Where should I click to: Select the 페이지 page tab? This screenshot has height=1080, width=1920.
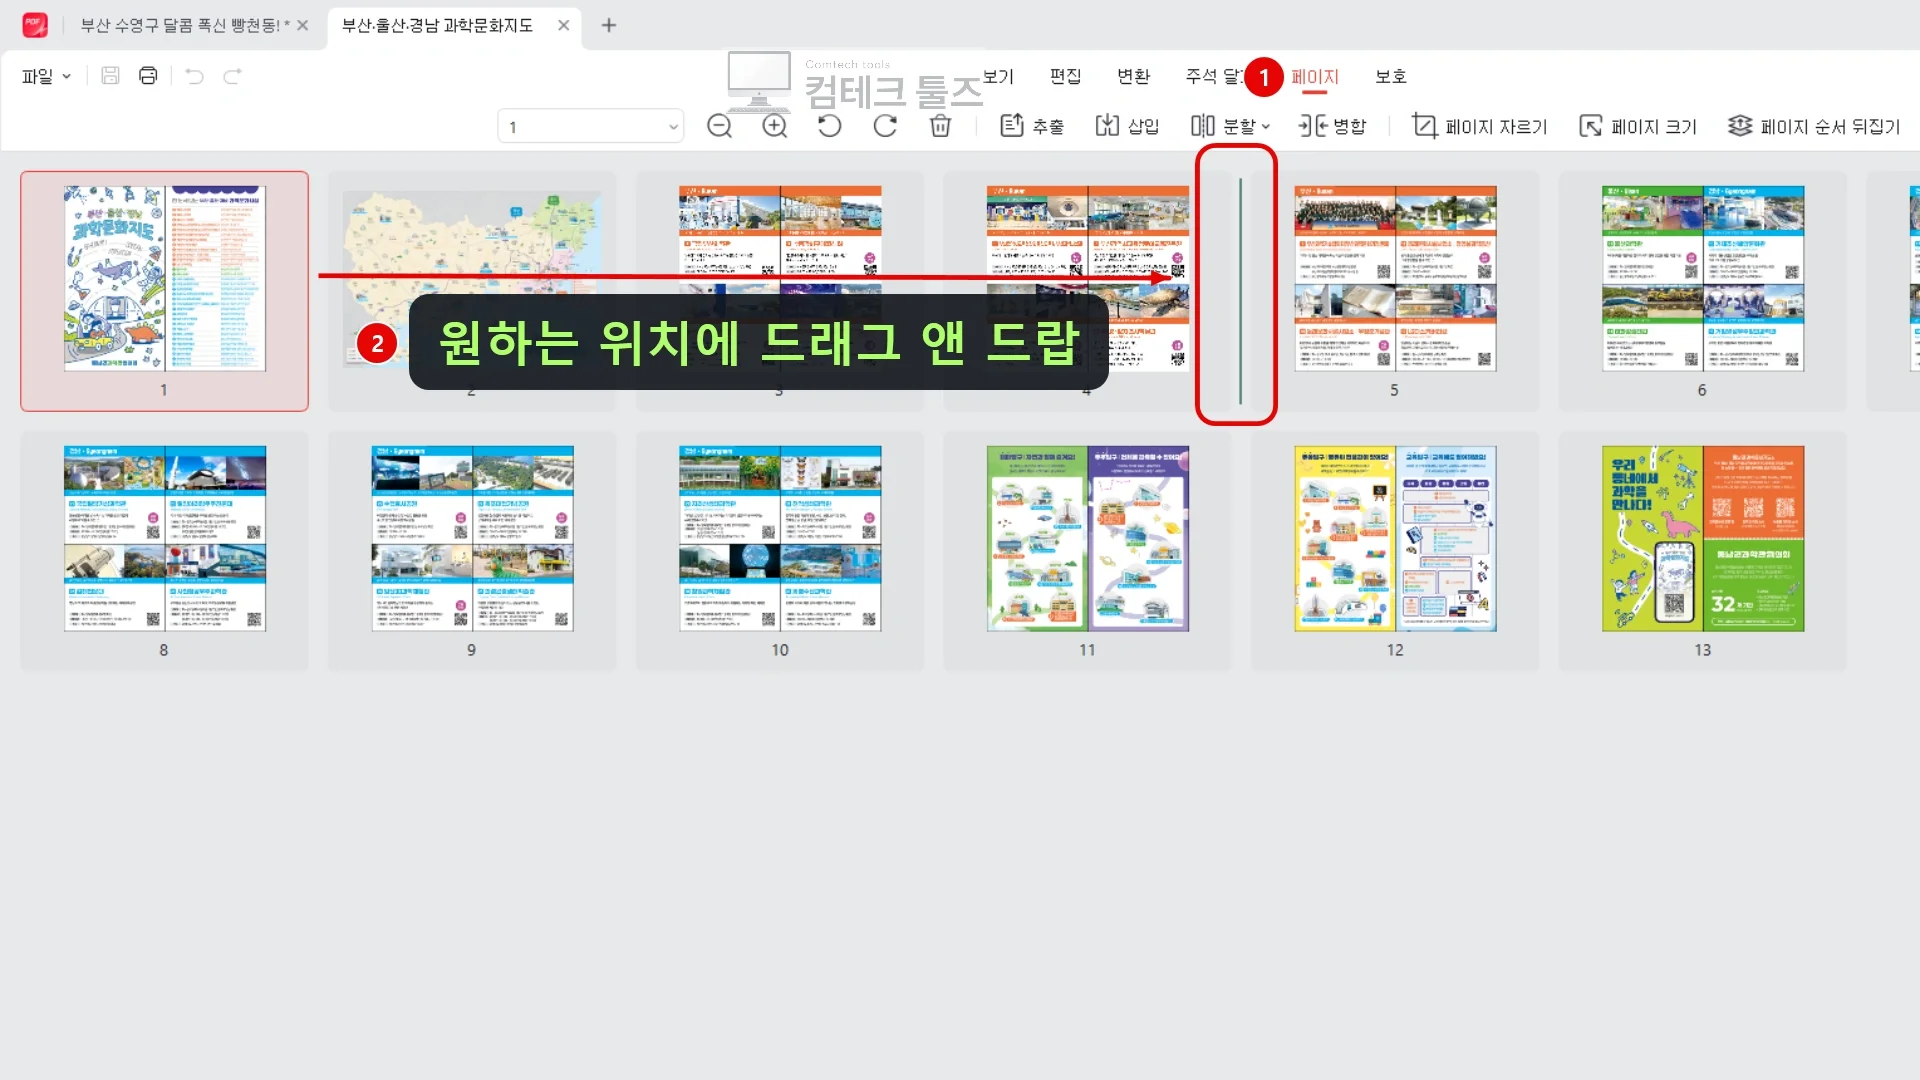point(1314,77)
